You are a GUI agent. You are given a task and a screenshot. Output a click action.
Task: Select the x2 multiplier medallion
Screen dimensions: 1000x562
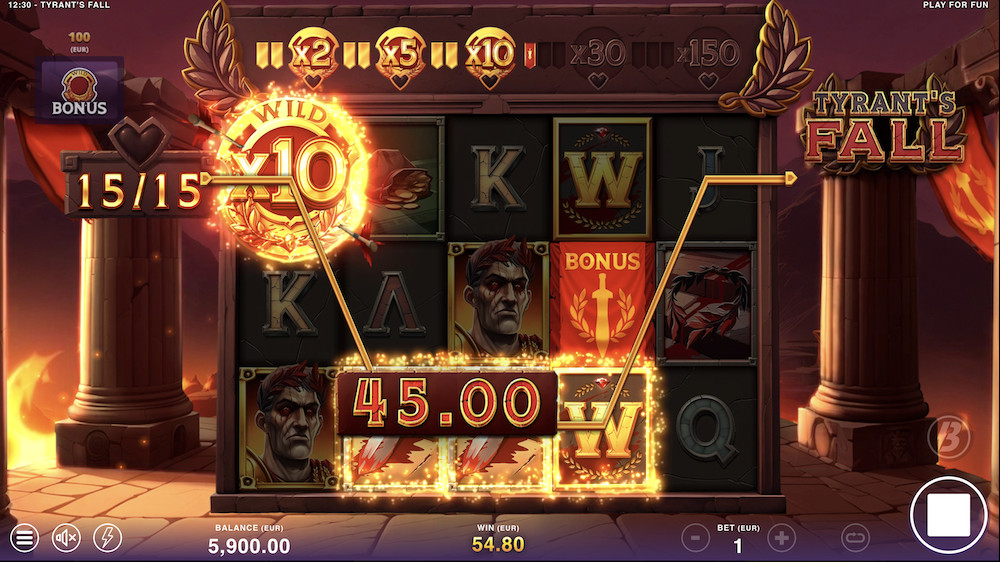312,56
